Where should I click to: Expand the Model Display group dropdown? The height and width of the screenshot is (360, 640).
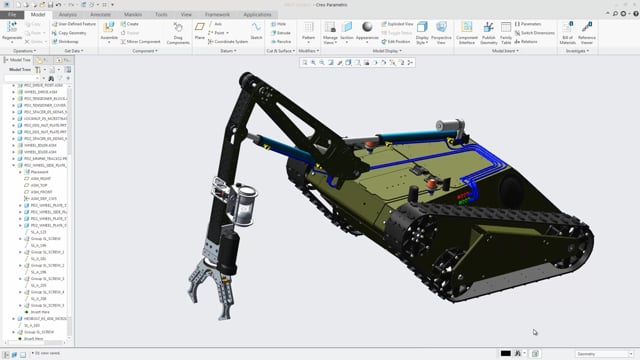pos(387,51)
